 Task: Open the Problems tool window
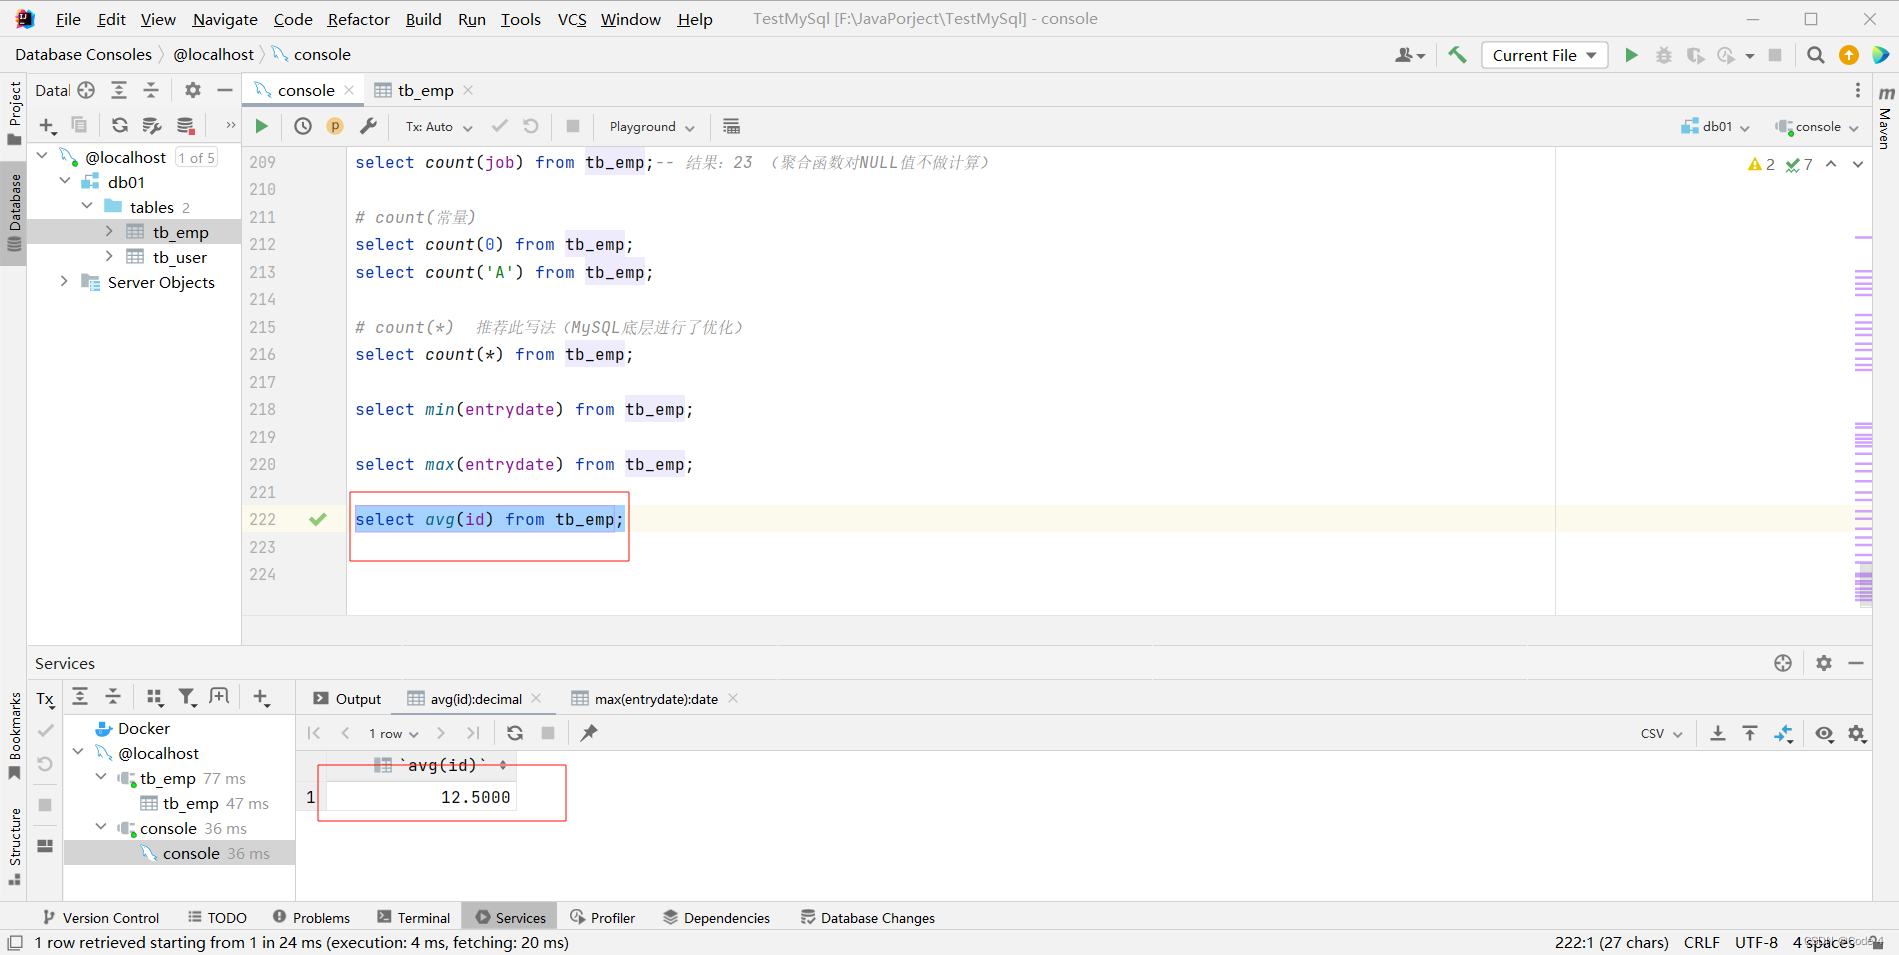pos(311,917)
